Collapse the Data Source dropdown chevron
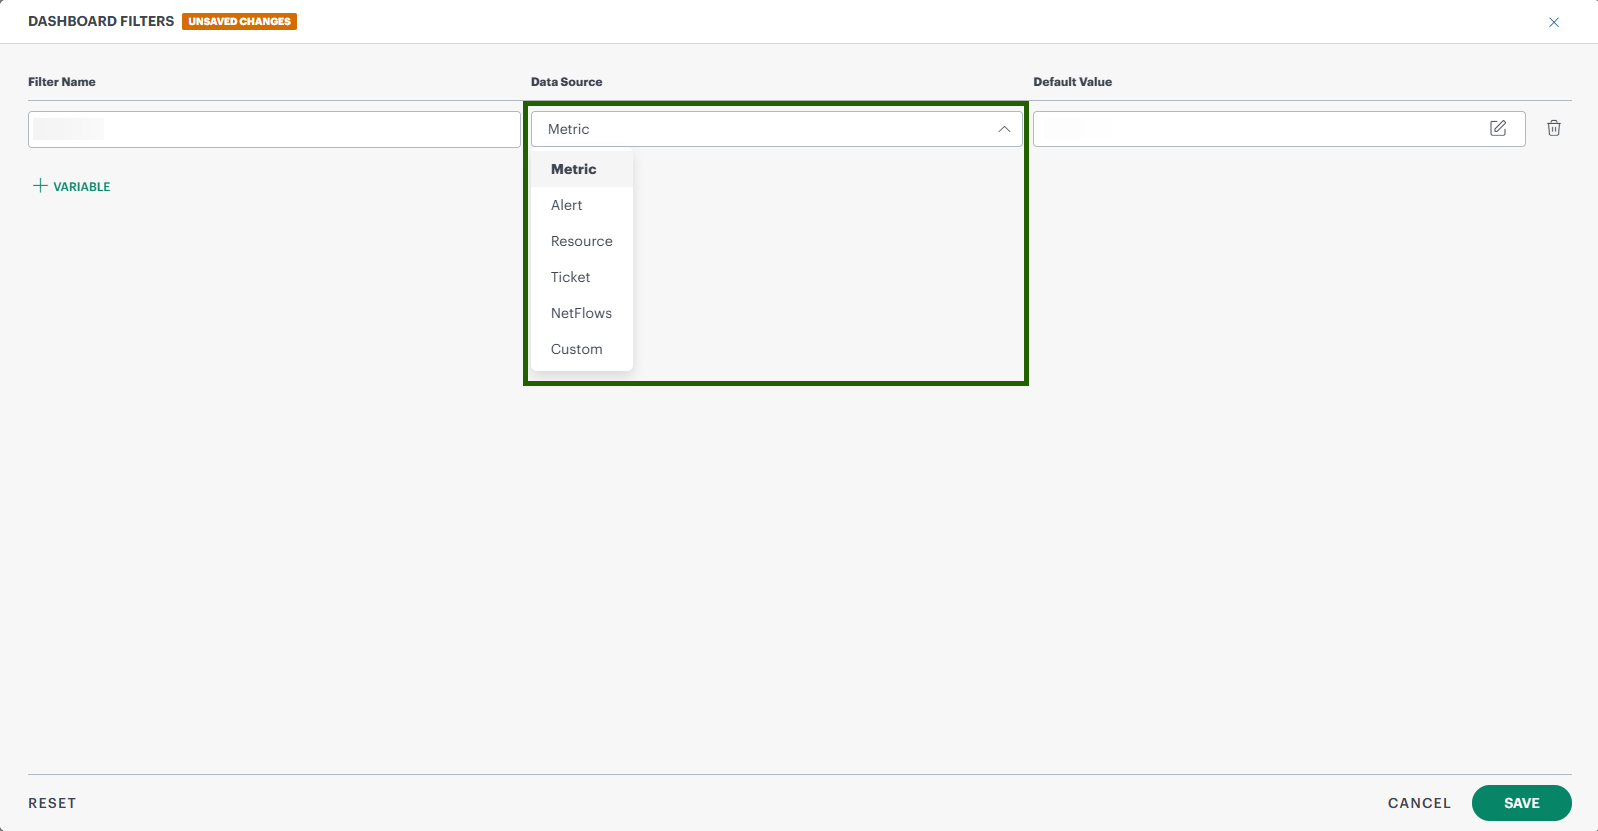This screenshot has height=831, width=1598. [1003, 129]
